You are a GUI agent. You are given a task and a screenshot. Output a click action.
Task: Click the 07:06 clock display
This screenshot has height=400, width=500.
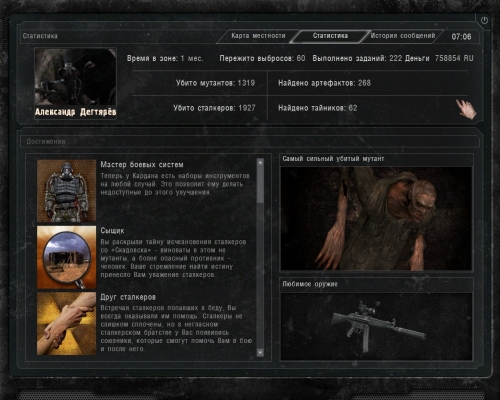coord(461,36)
